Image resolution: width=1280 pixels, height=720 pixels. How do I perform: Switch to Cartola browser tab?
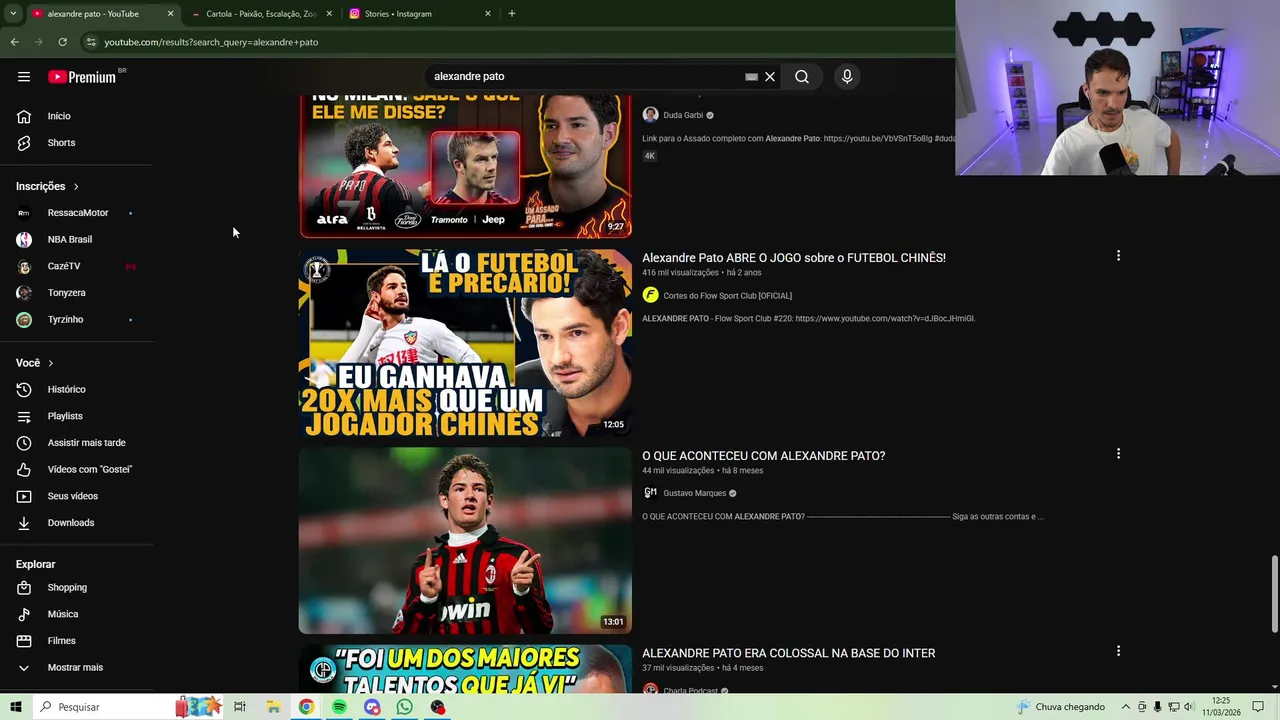261,14
